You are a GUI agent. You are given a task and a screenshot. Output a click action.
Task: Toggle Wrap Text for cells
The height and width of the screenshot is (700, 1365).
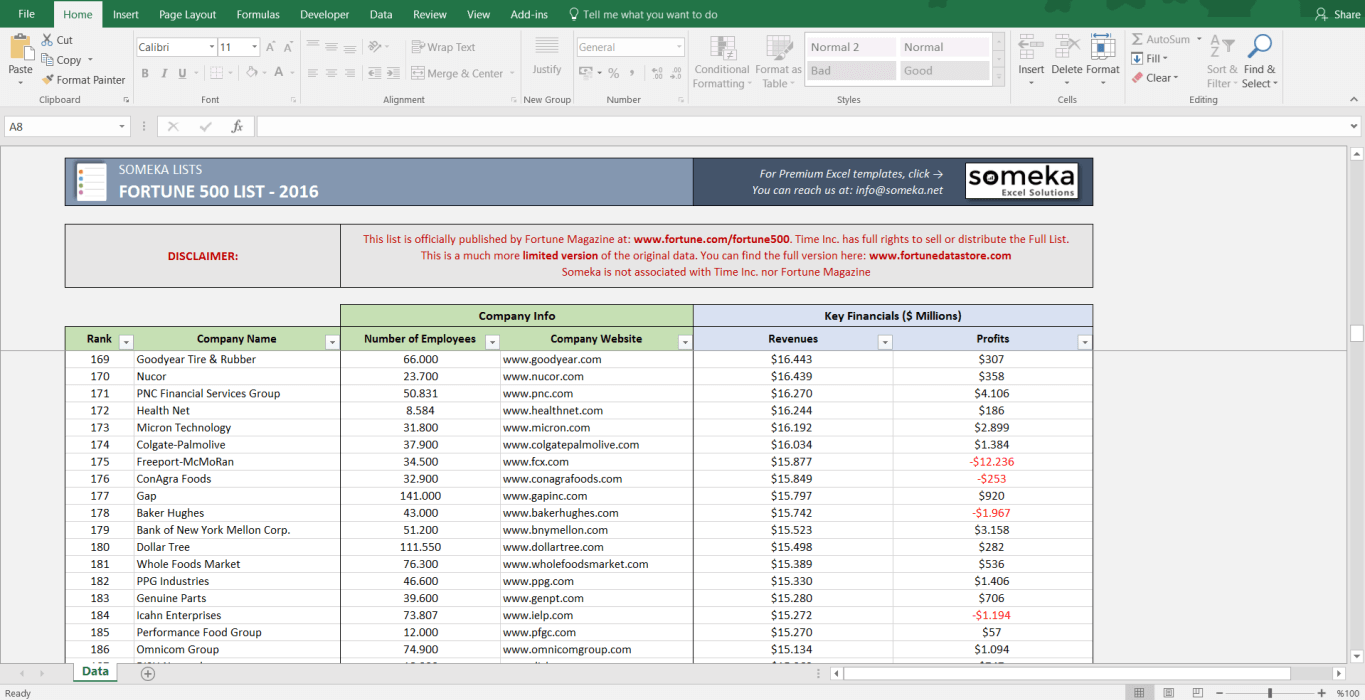pyautogui.click(x=443, y=47)
